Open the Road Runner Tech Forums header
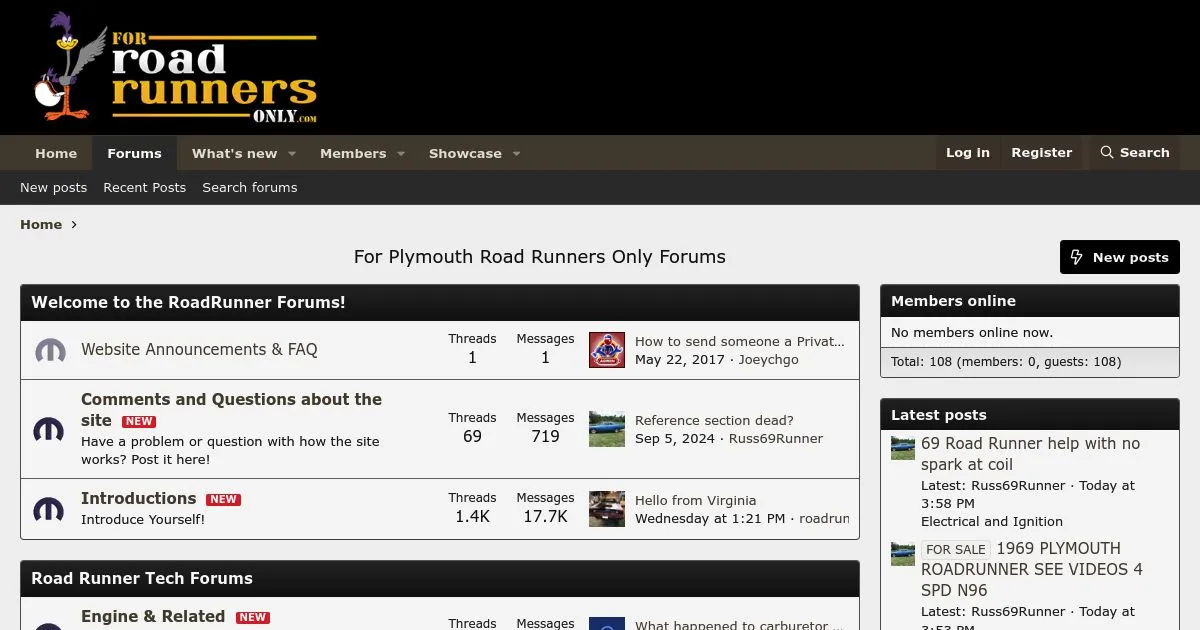 (x=142, y=578)
